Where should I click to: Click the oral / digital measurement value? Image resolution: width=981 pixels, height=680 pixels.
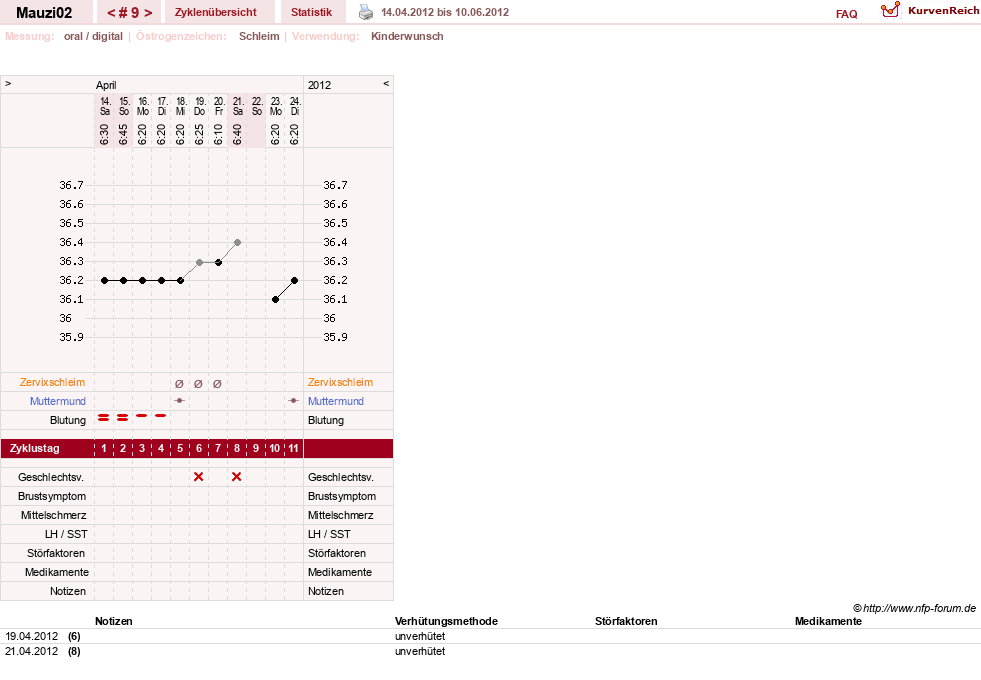93,36
